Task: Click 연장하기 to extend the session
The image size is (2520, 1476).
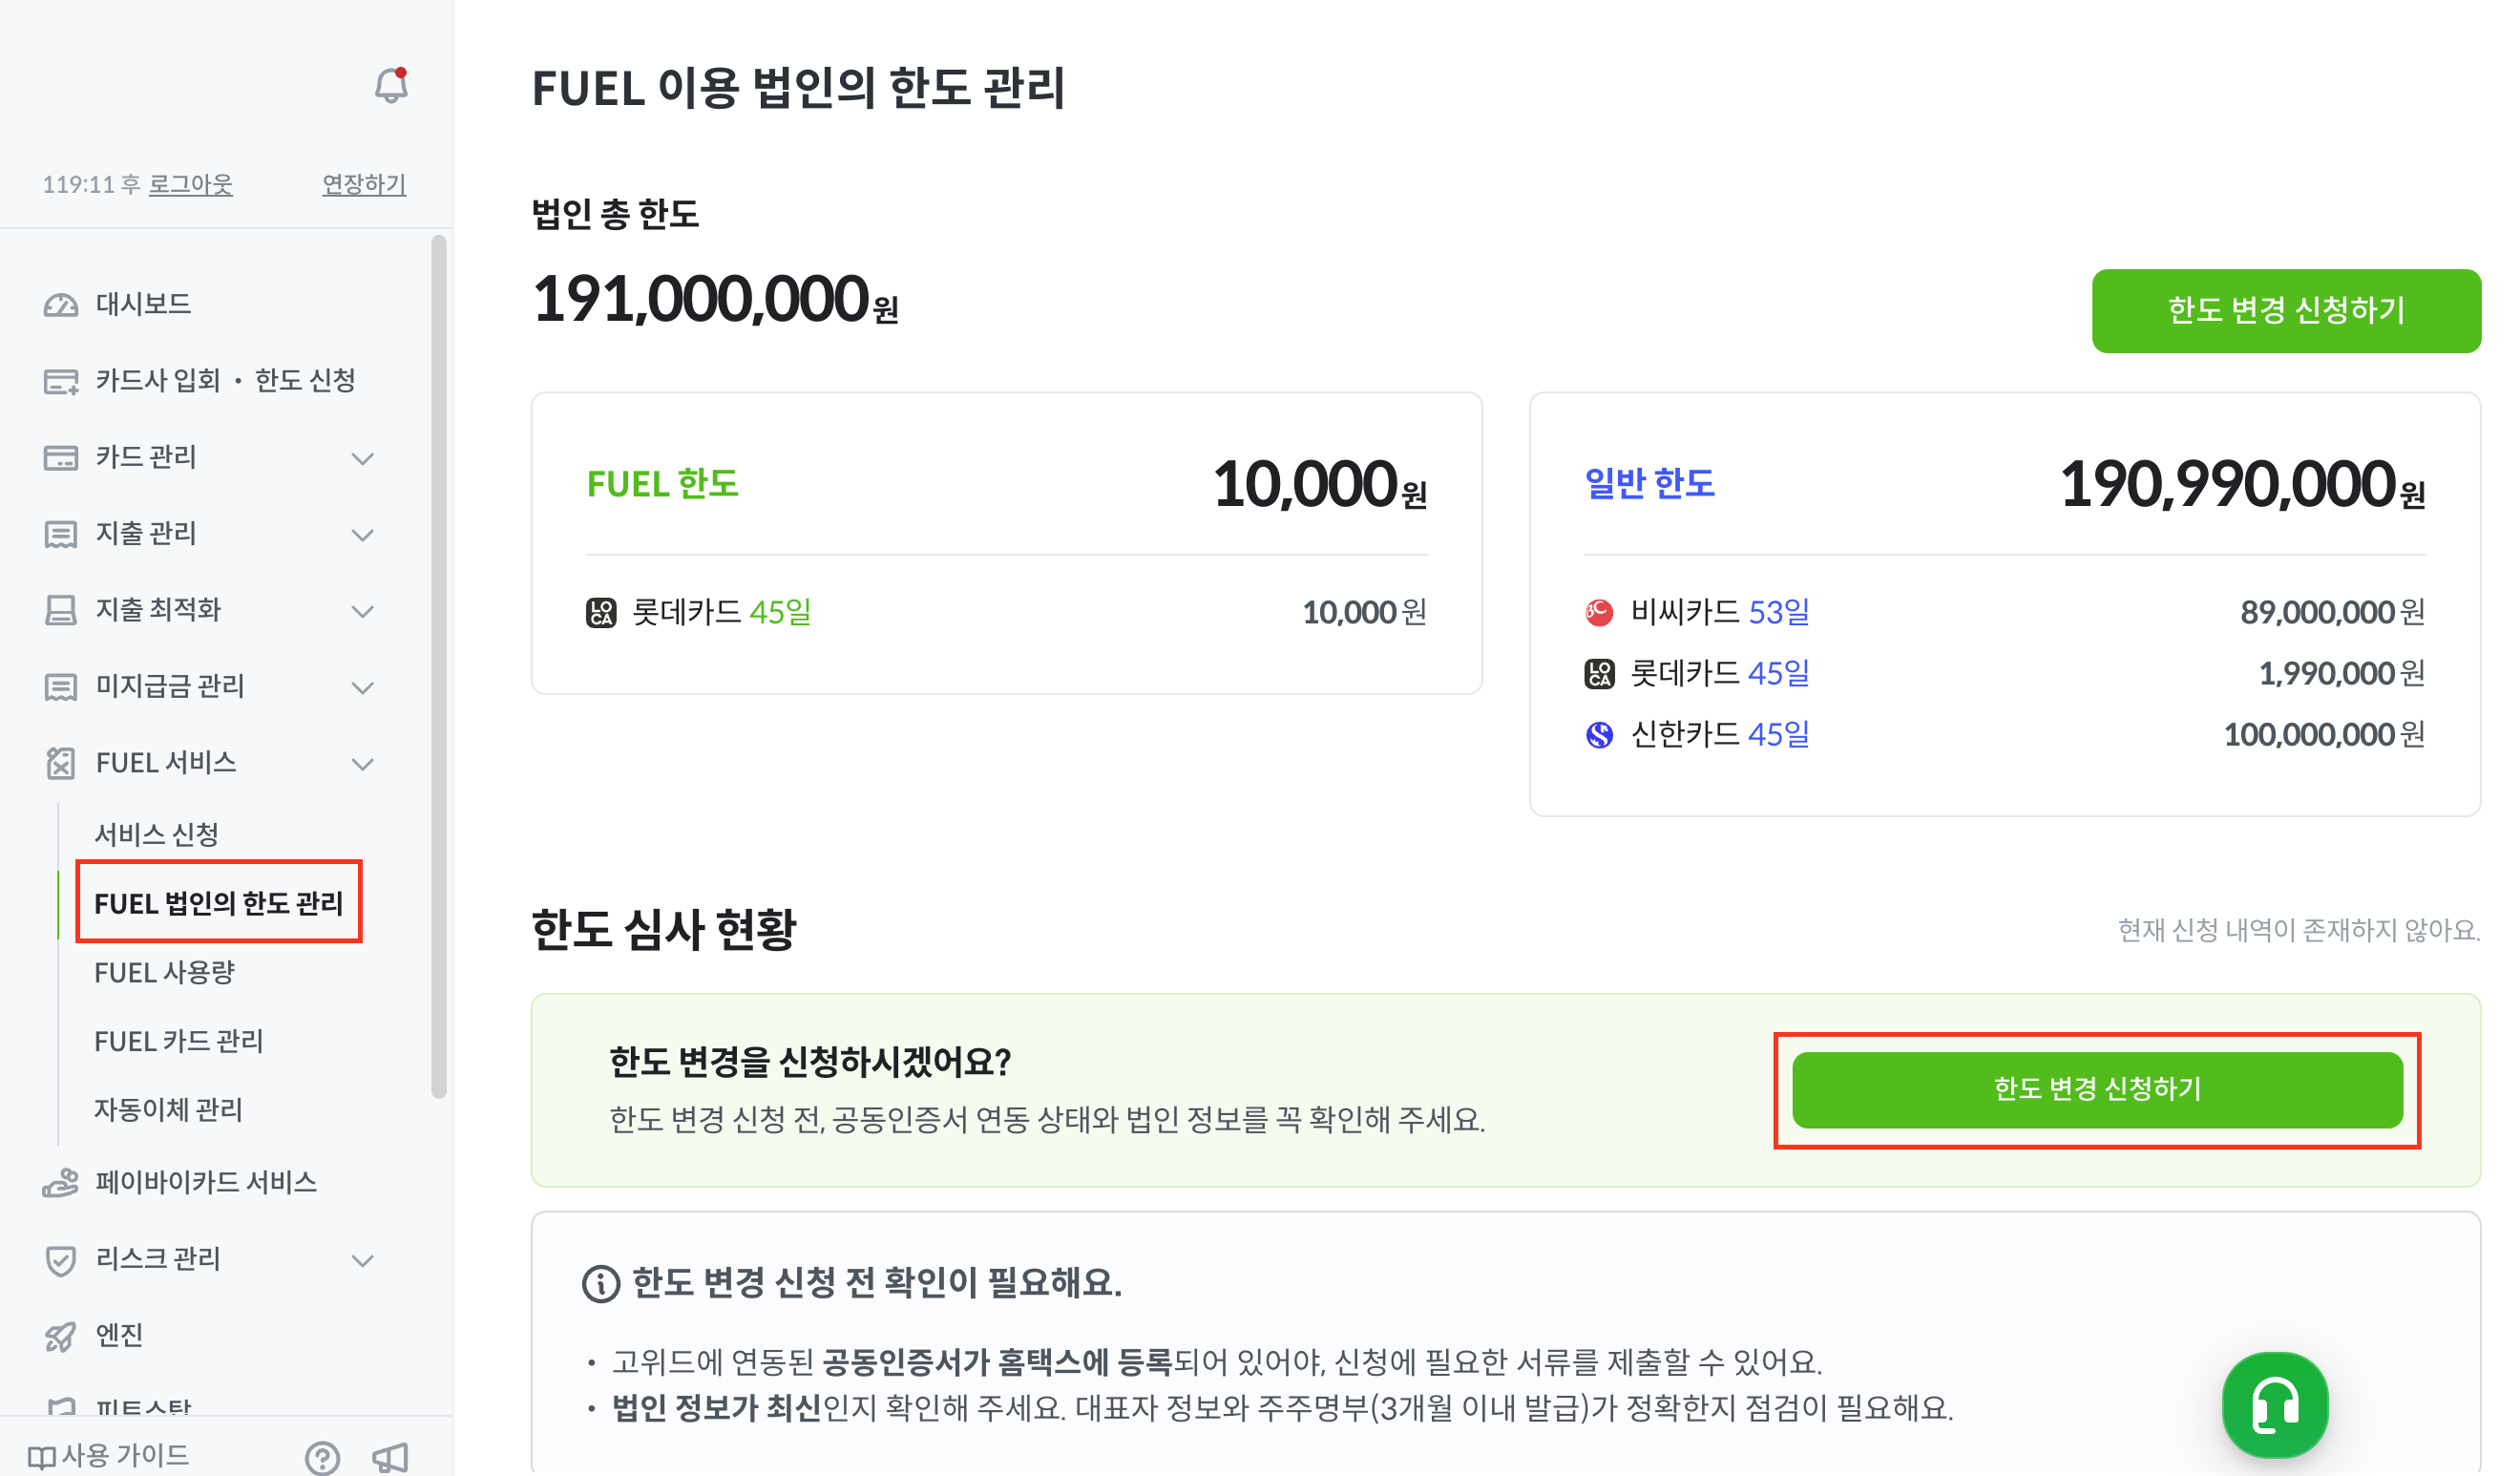Action: click(364, 185)
